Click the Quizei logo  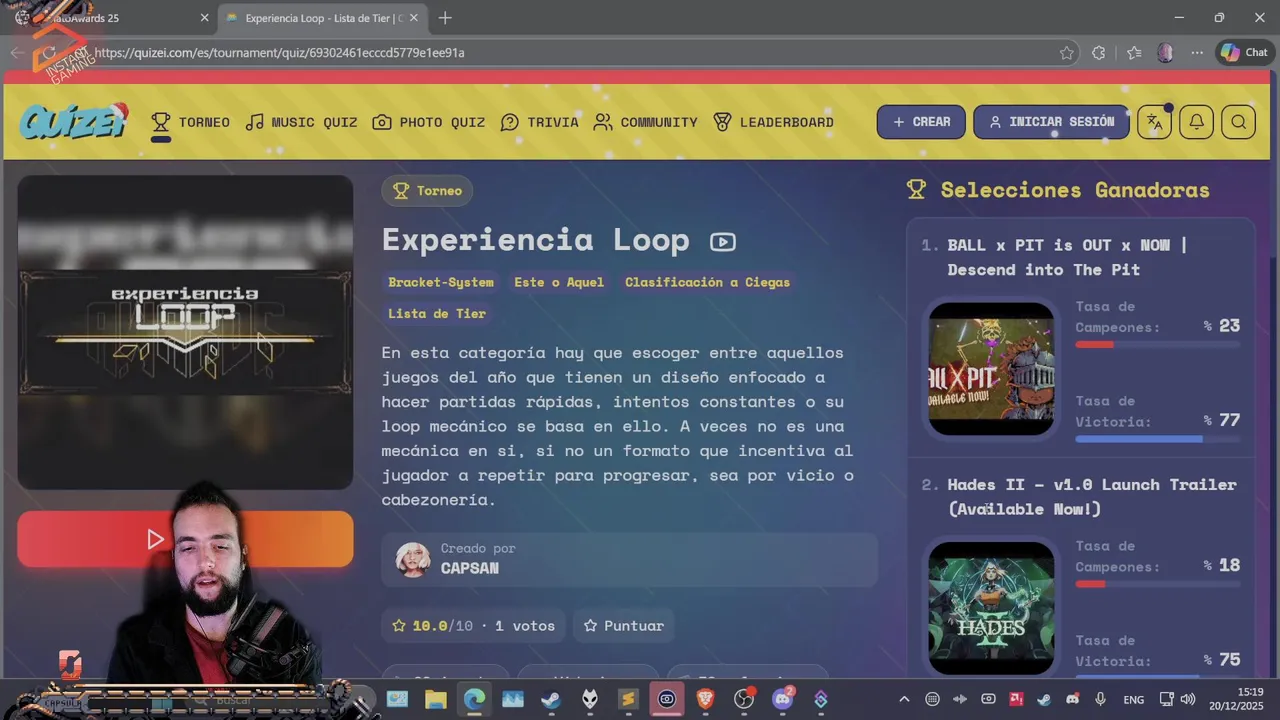(74, 121)
